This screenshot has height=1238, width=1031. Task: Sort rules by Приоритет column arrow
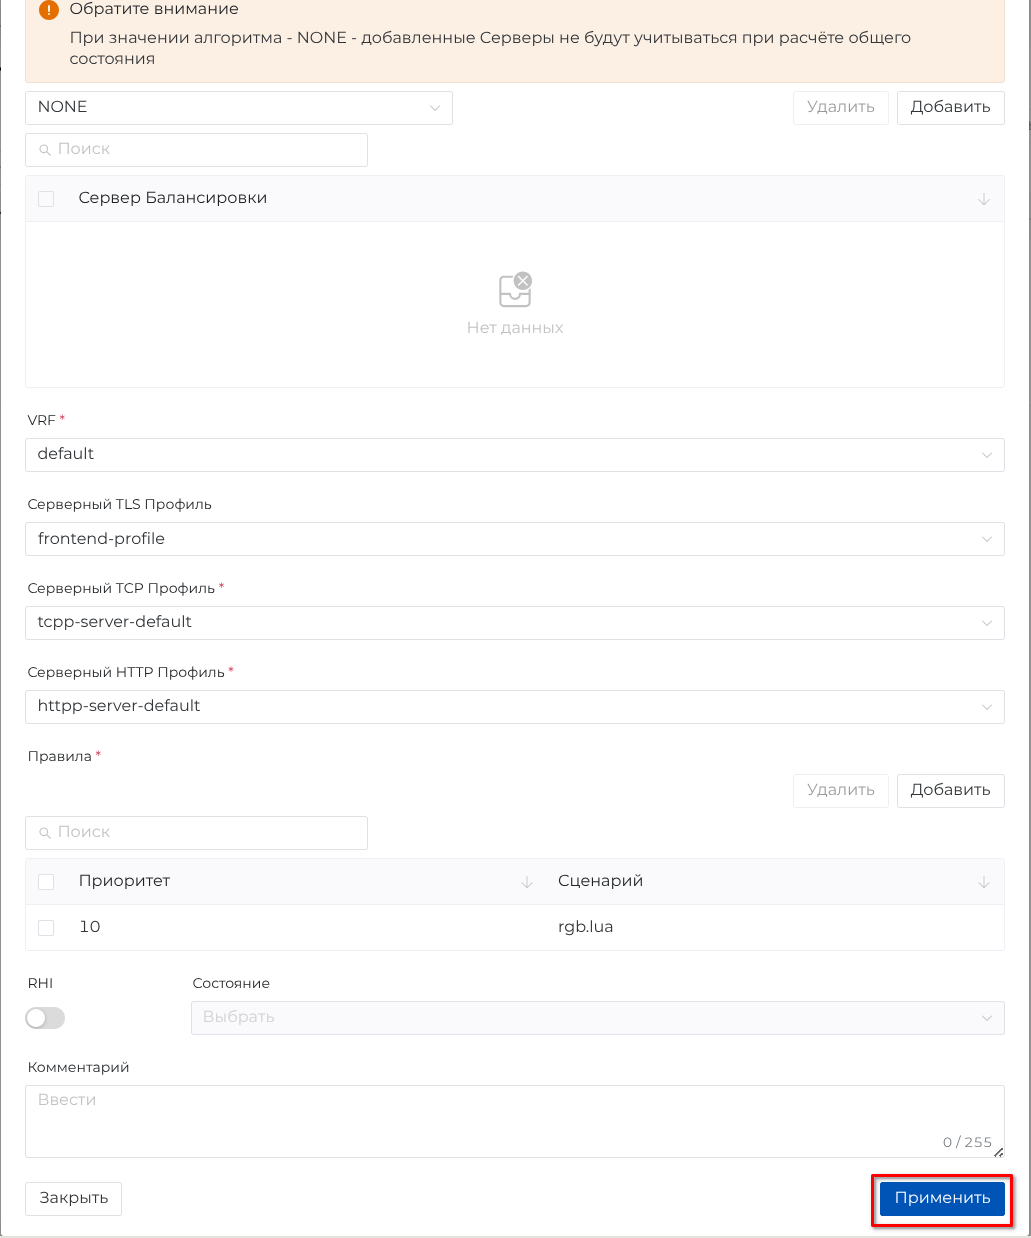coord(527,882)
